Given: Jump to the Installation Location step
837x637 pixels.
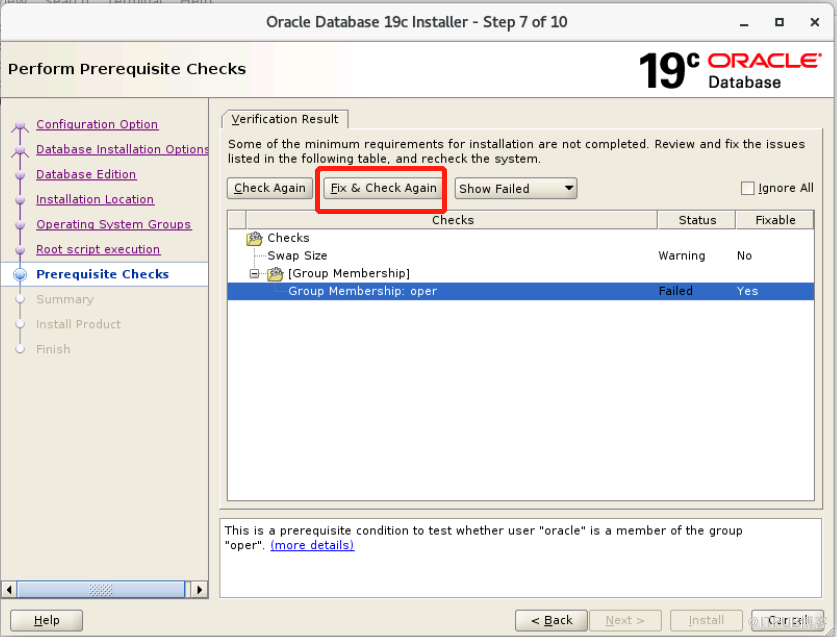Looking at the screenshot, I should [95, 199].
